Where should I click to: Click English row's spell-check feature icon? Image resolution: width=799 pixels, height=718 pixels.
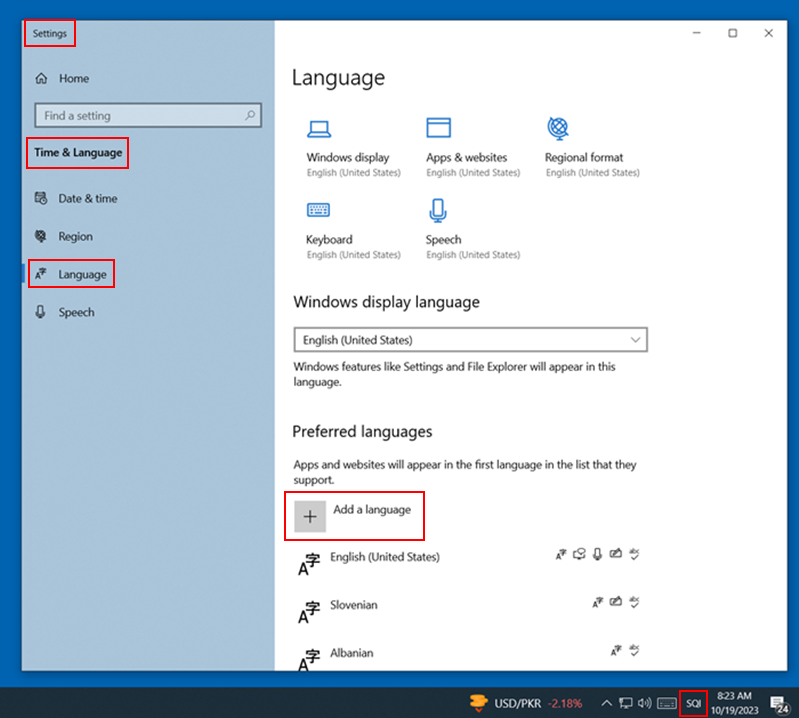pos(634,554)
